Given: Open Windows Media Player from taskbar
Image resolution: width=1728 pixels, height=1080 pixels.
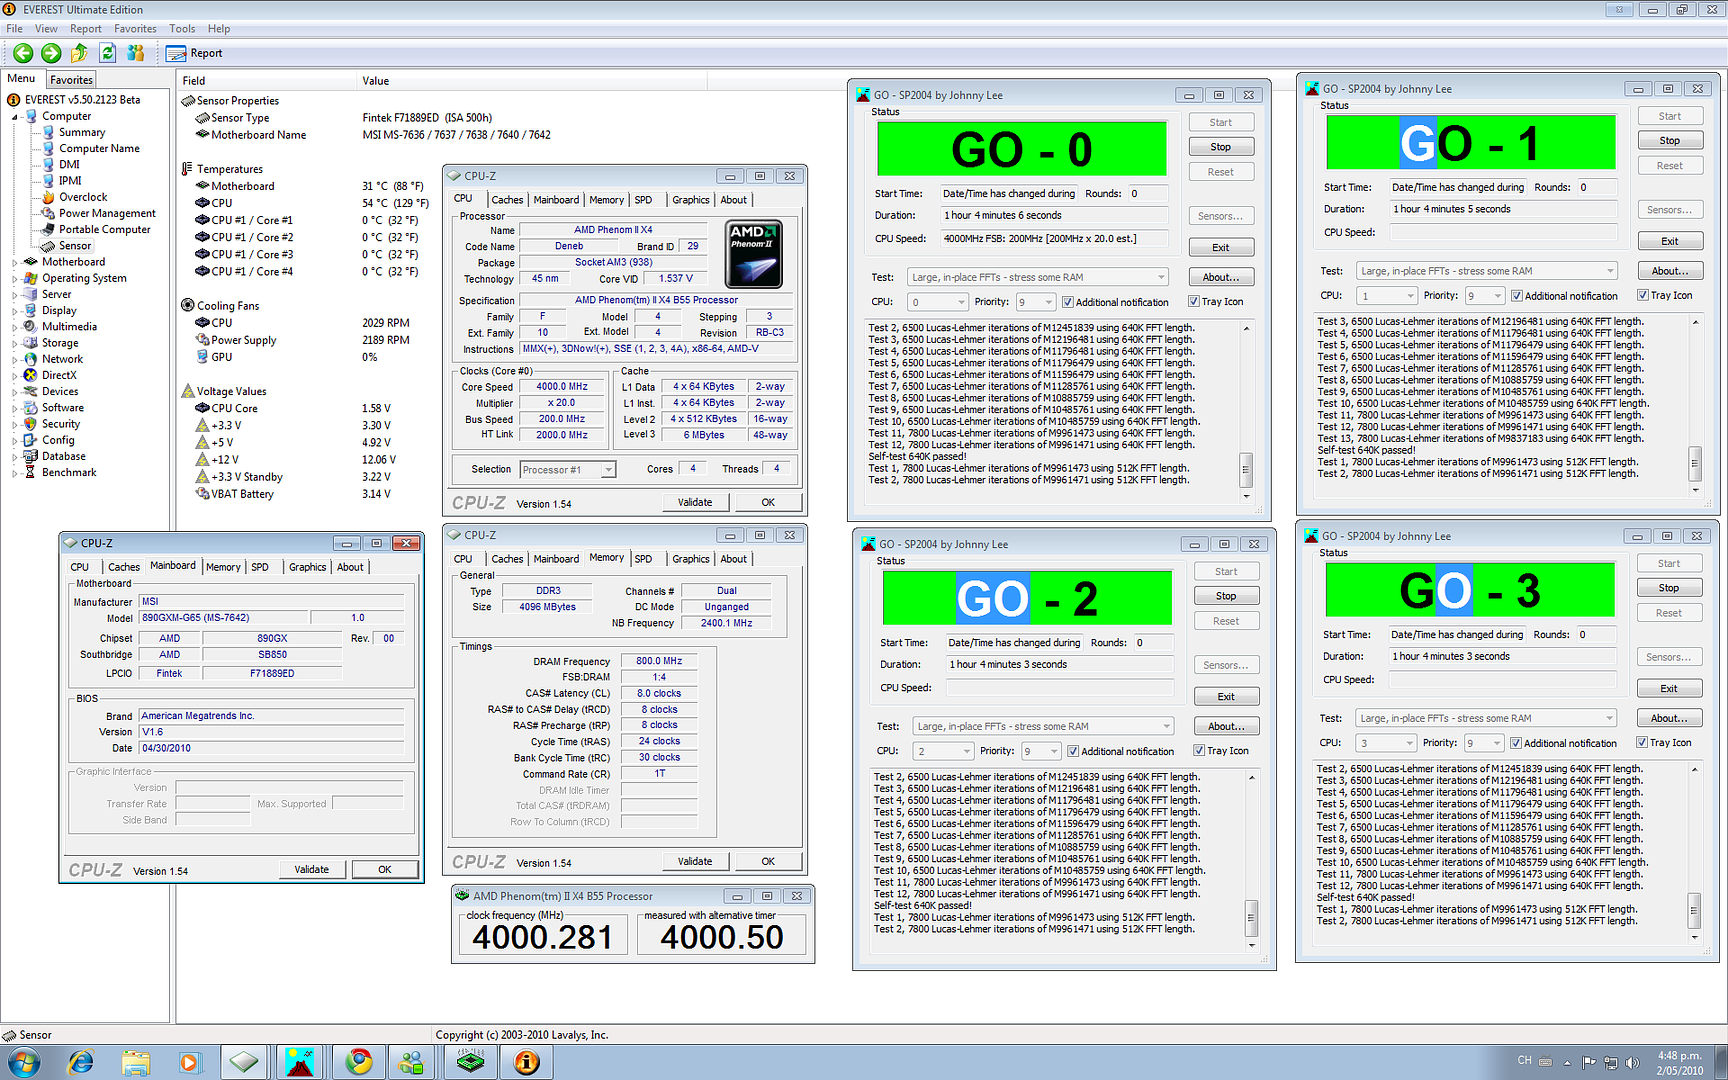Looking at the screenshot, I should [x=190, y=1062].
